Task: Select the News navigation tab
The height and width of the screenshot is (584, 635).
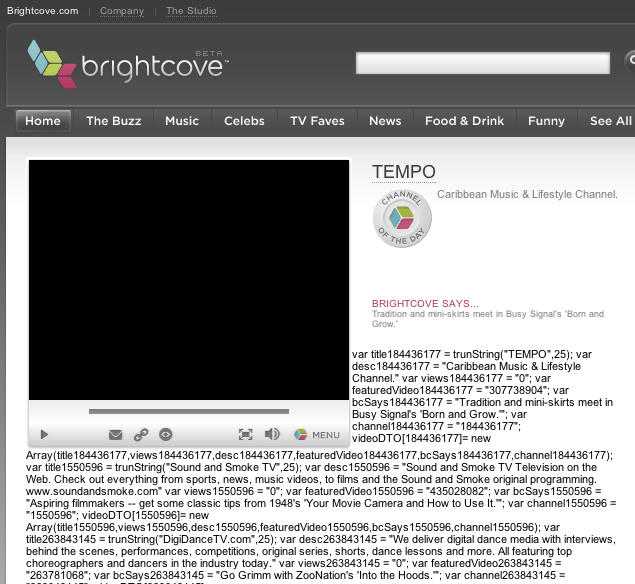Action: pyautogui.click(x=385, y=121)
